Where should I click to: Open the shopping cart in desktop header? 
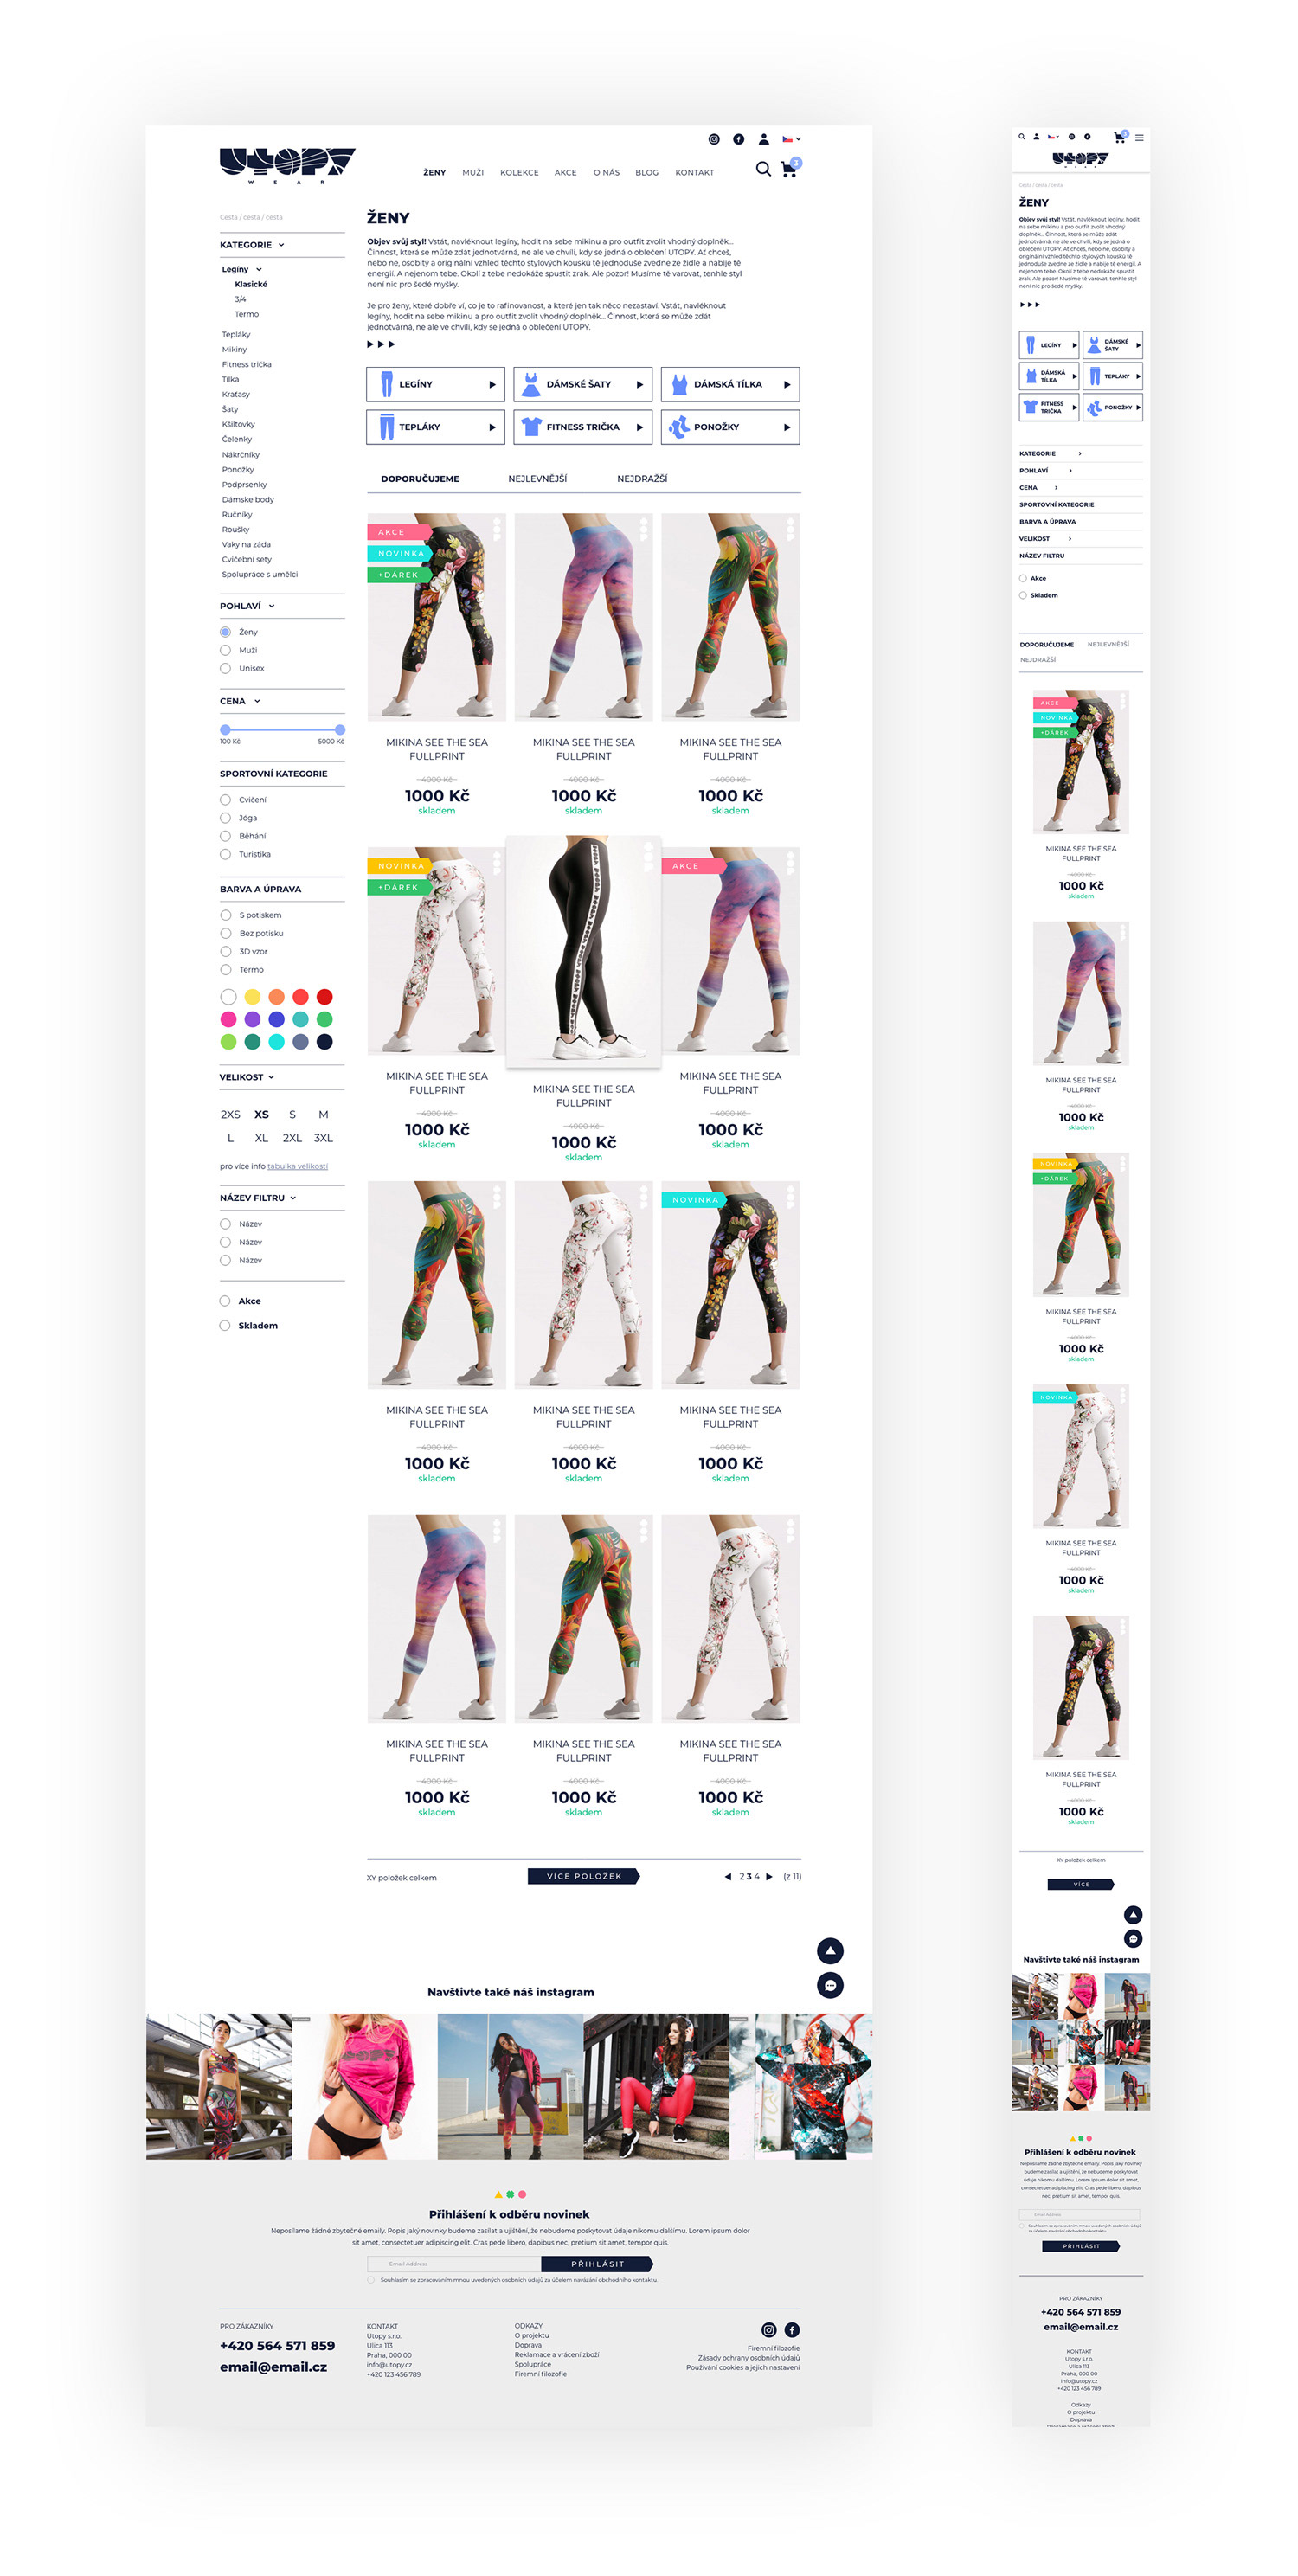(789, 169)
